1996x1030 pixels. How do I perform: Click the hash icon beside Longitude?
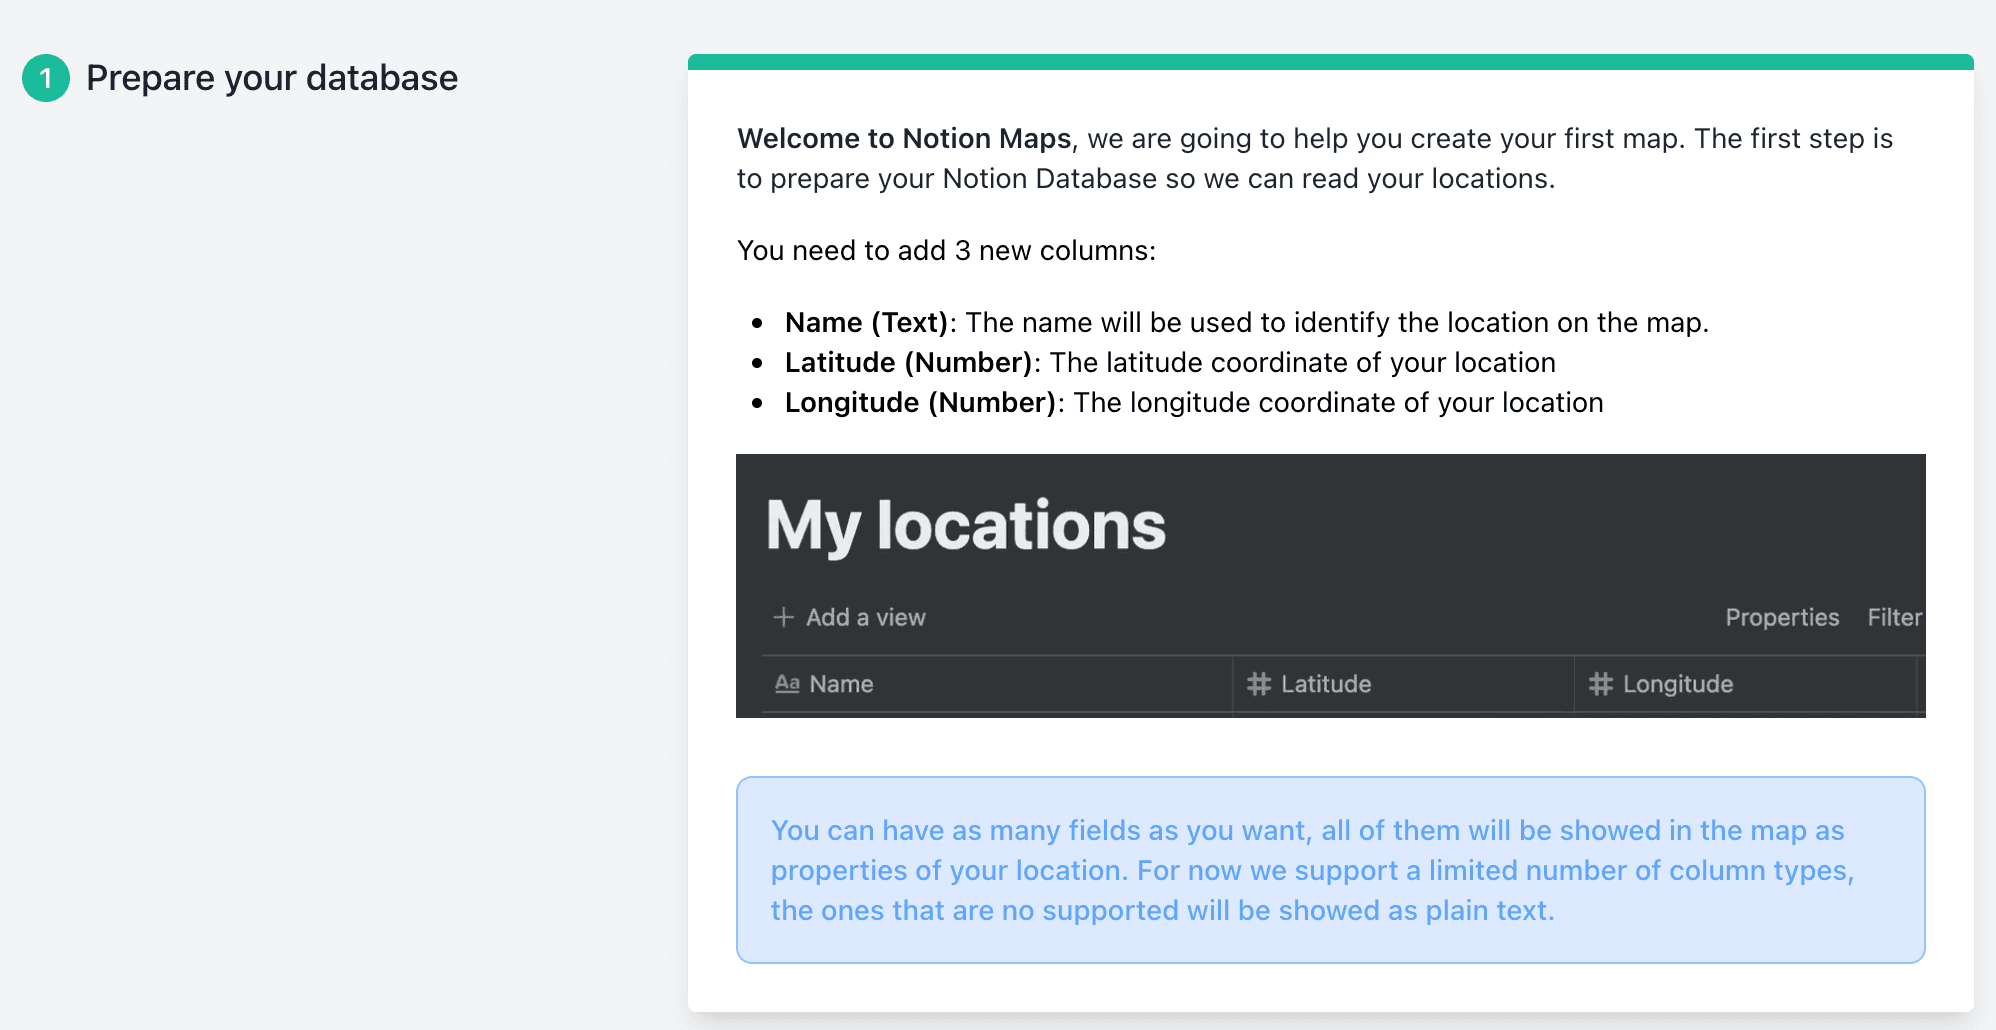[1601, 684]
